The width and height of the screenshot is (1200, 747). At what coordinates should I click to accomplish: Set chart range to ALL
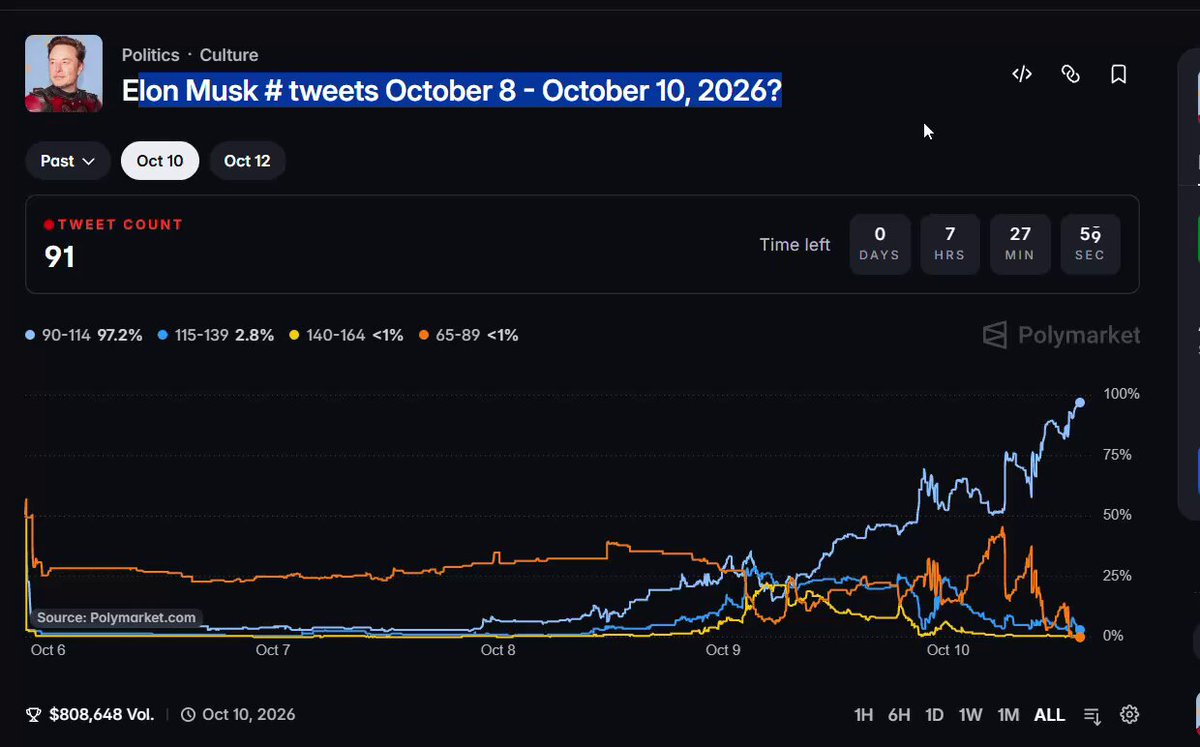[1049, 715]
